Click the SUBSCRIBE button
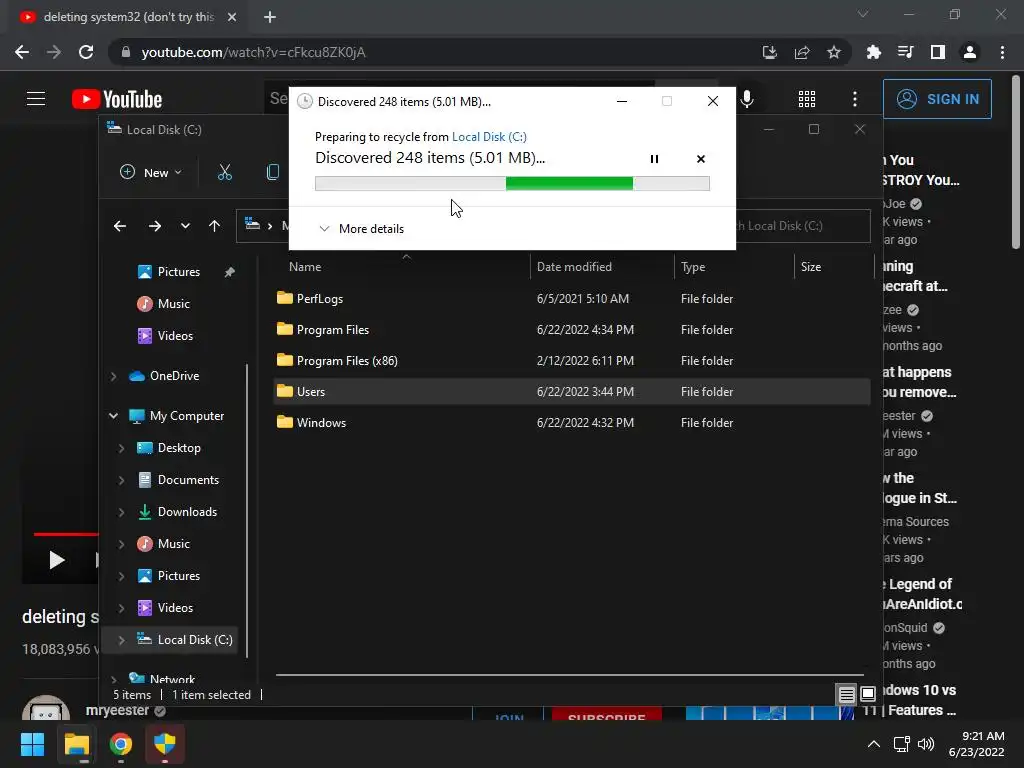 [x=607, y=714]
